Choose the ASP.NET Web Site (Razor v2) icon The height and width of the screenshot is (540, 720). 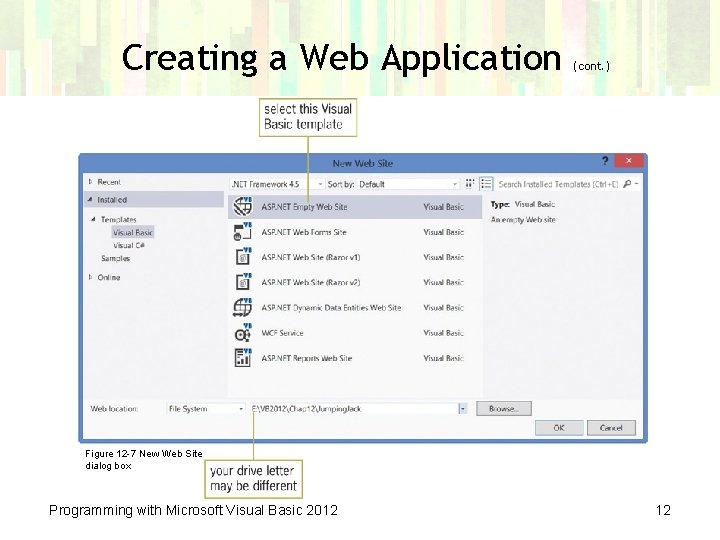(243, 281)
